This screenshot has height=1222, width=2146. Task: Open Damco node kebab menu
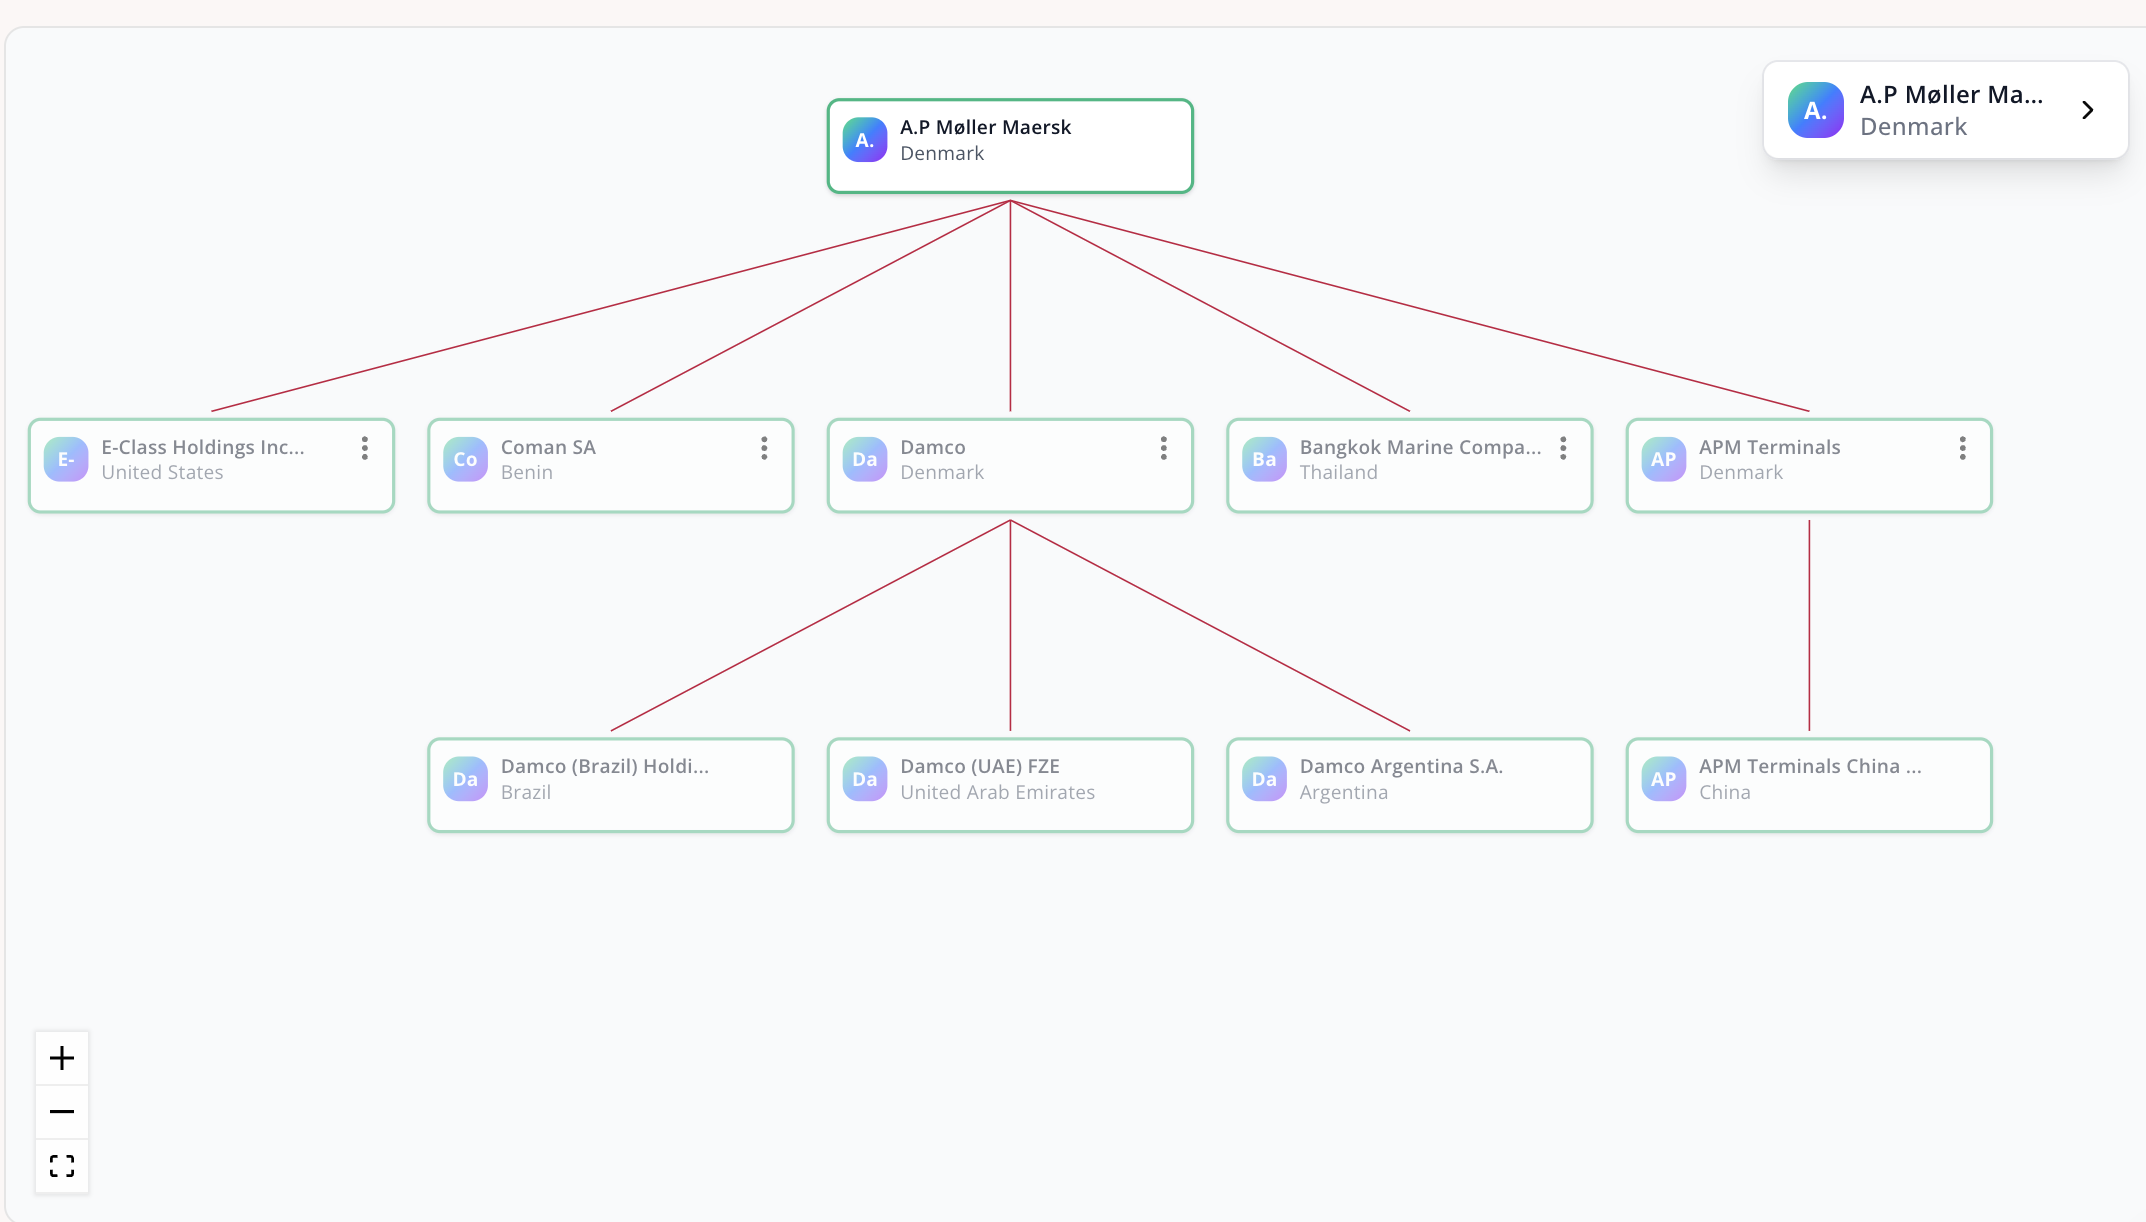1164,448
